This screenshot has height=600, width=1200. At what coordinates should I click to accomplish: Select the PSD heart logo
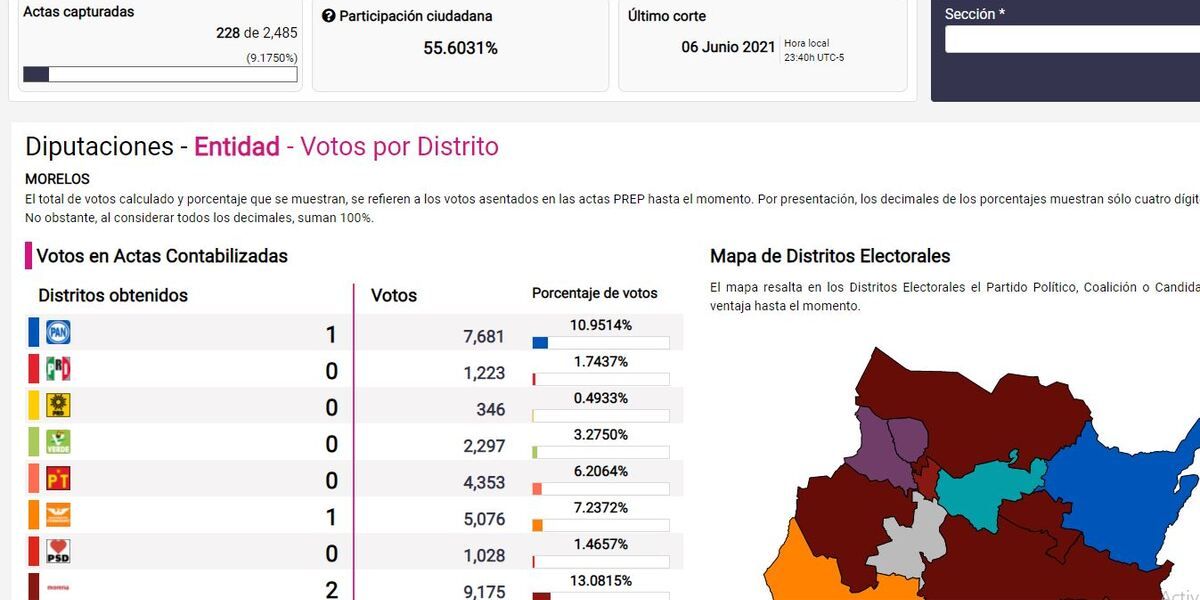coord(58,551)
